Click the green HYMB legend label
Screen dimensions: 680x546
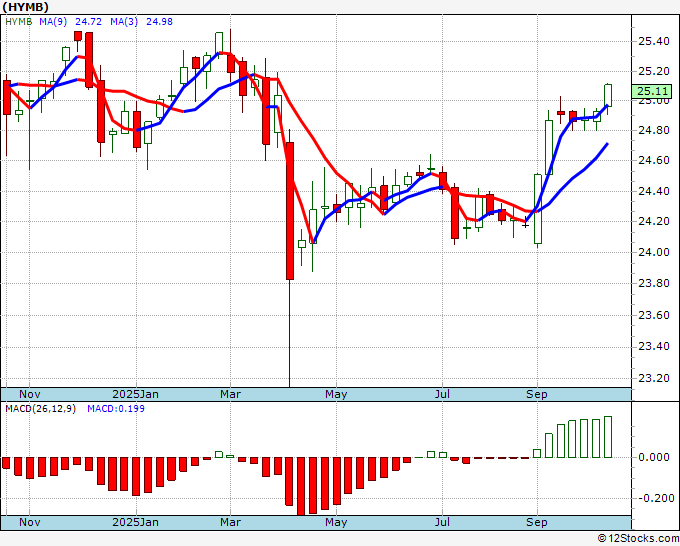tap(19, 22)
